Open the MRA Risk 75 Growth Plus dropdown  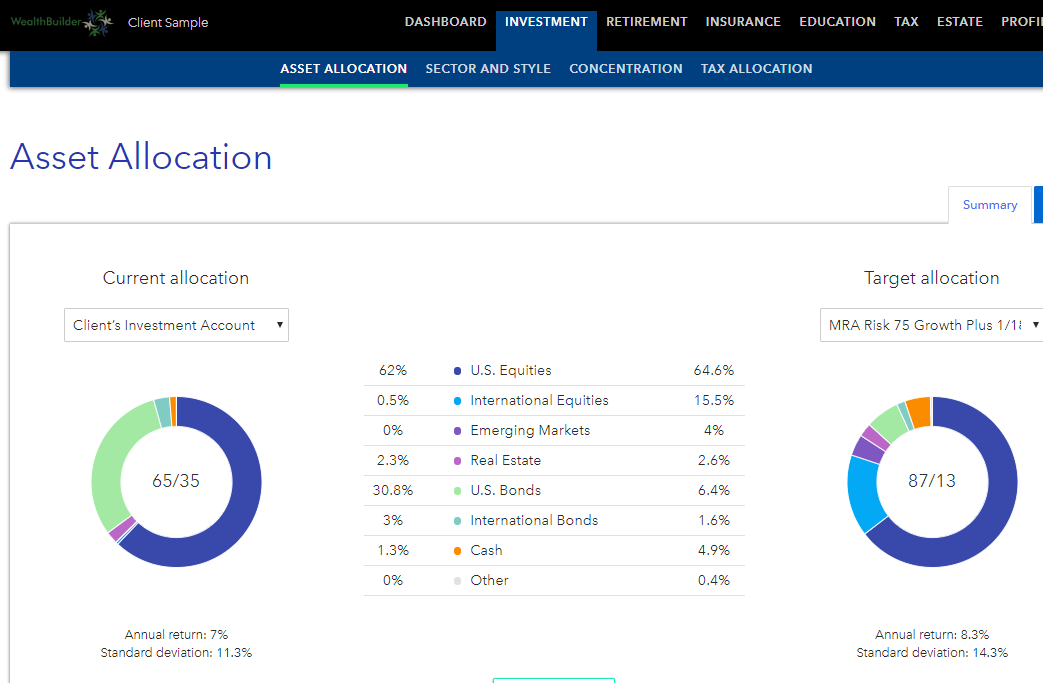931,325
